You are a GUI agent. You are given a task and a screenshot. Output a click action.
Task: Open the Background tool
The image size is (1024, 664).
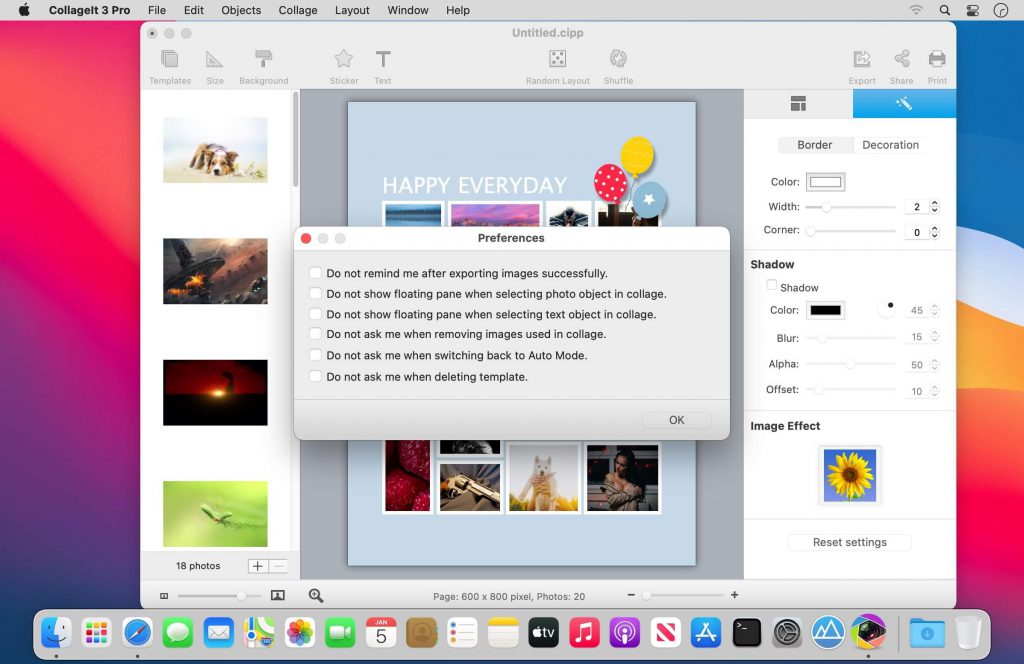[263, 62]
